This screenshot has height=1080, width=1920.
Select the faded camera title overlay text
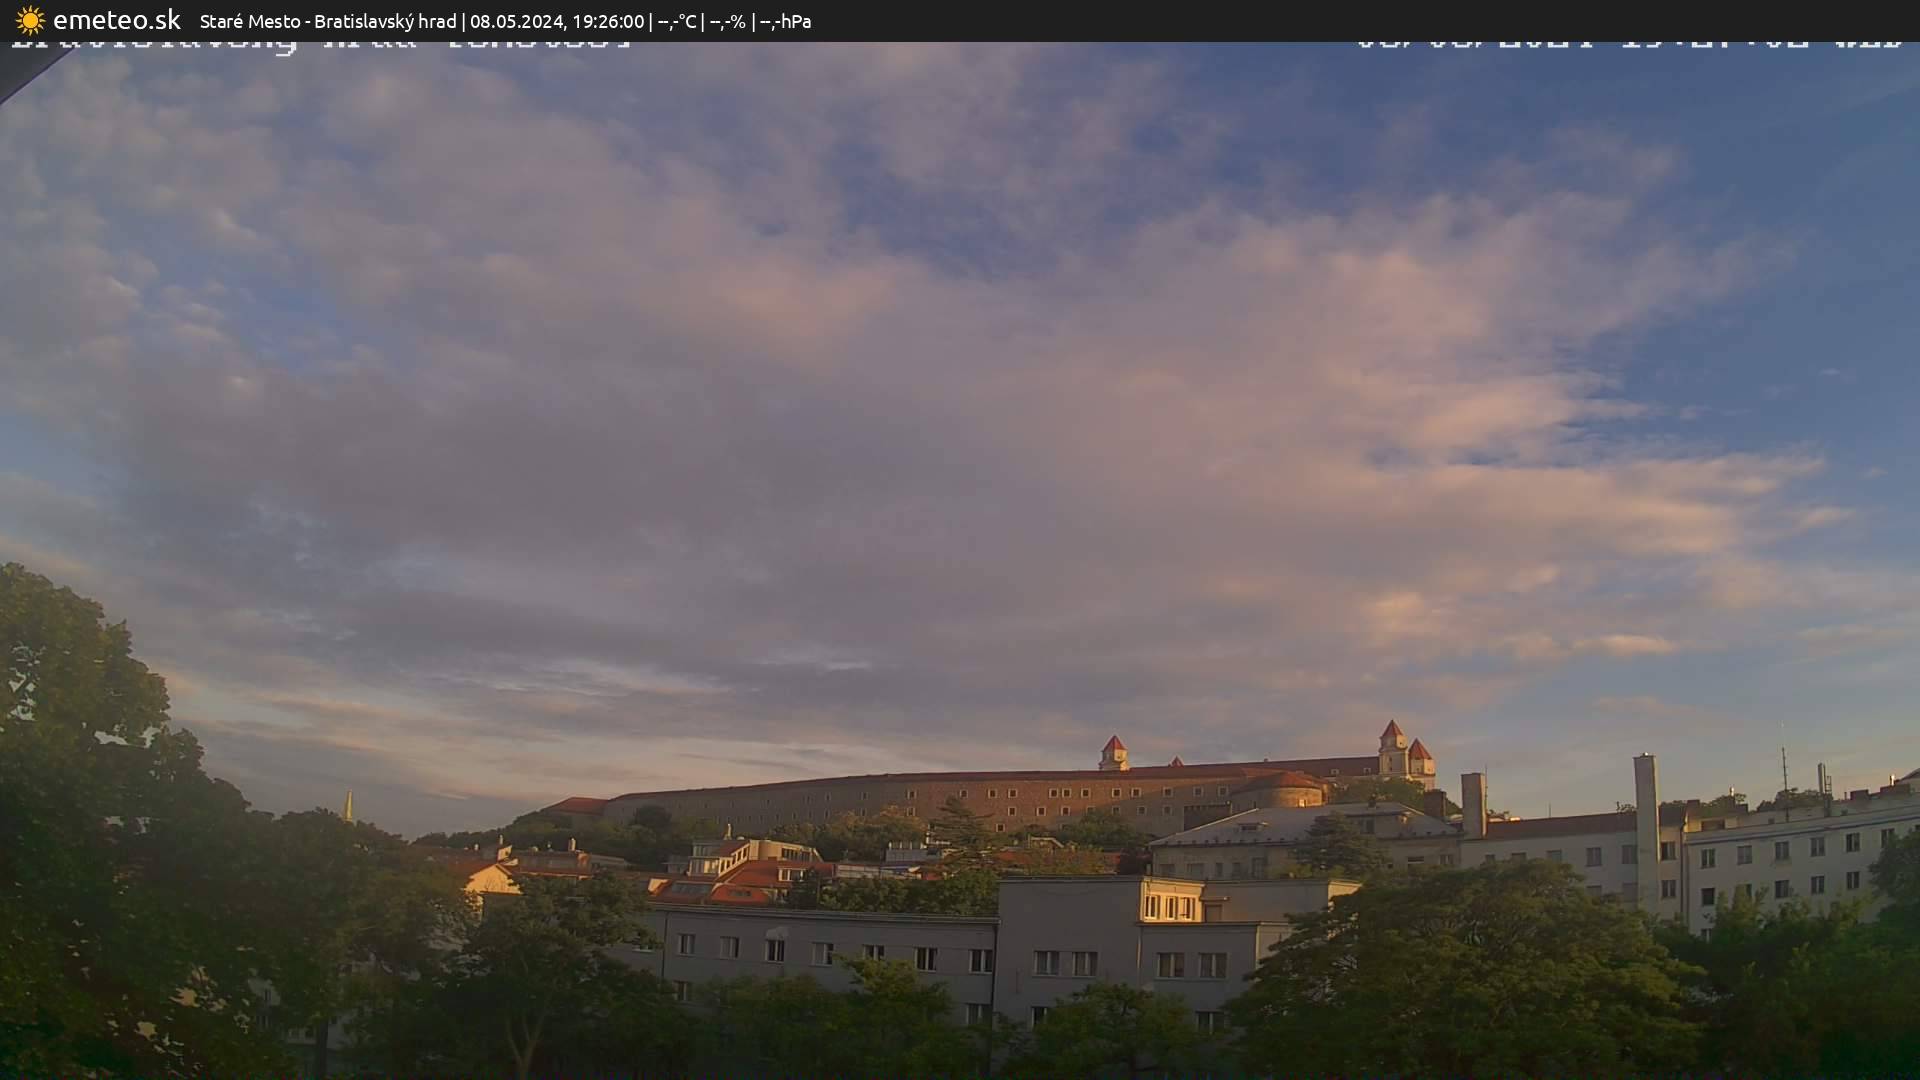(320, 43)
